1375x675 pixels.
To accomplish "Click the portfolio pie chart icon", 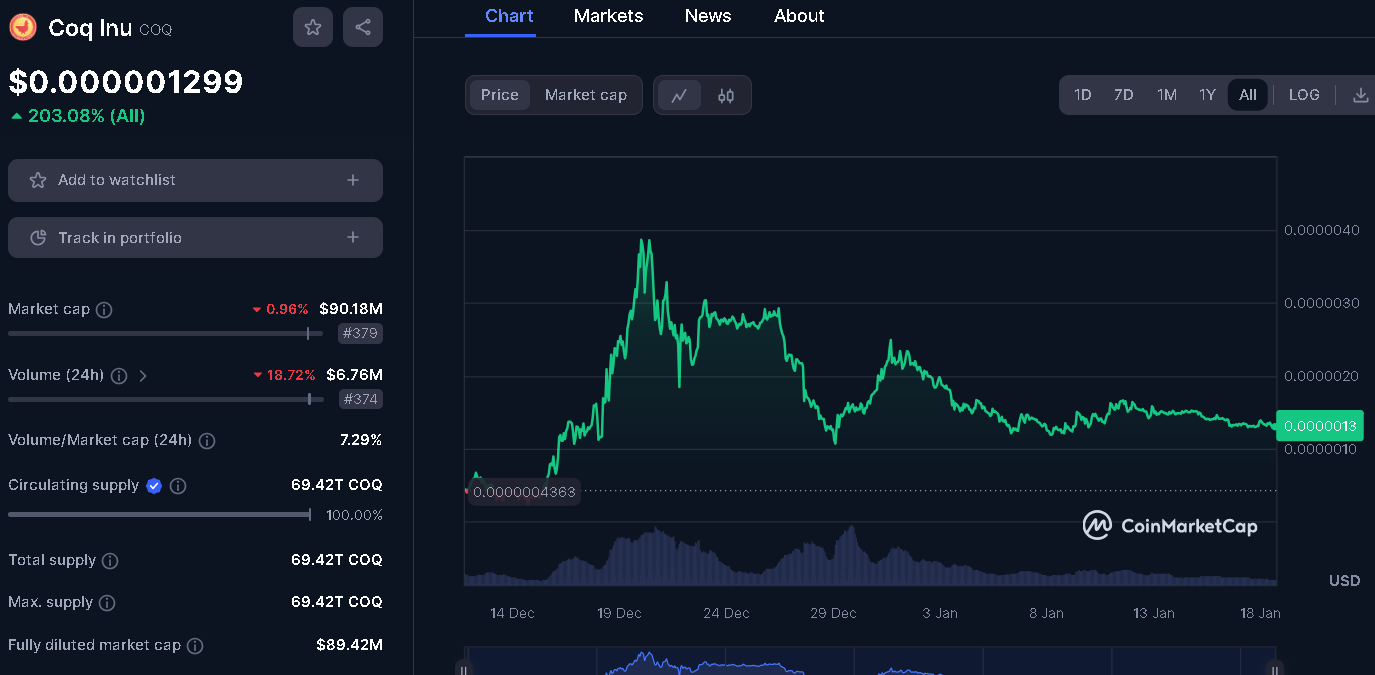I will (x=39, y=238).
